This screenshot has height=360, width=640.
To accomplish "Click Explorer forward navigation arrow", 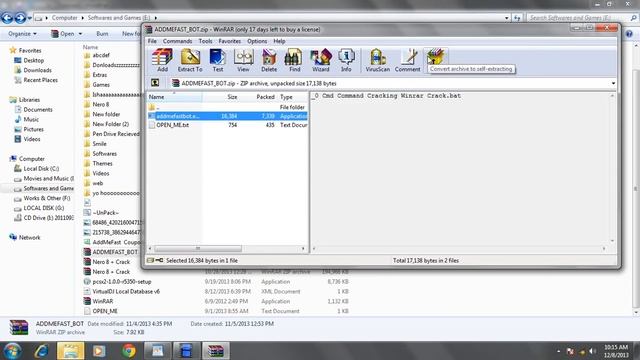I will pos(20,18).
